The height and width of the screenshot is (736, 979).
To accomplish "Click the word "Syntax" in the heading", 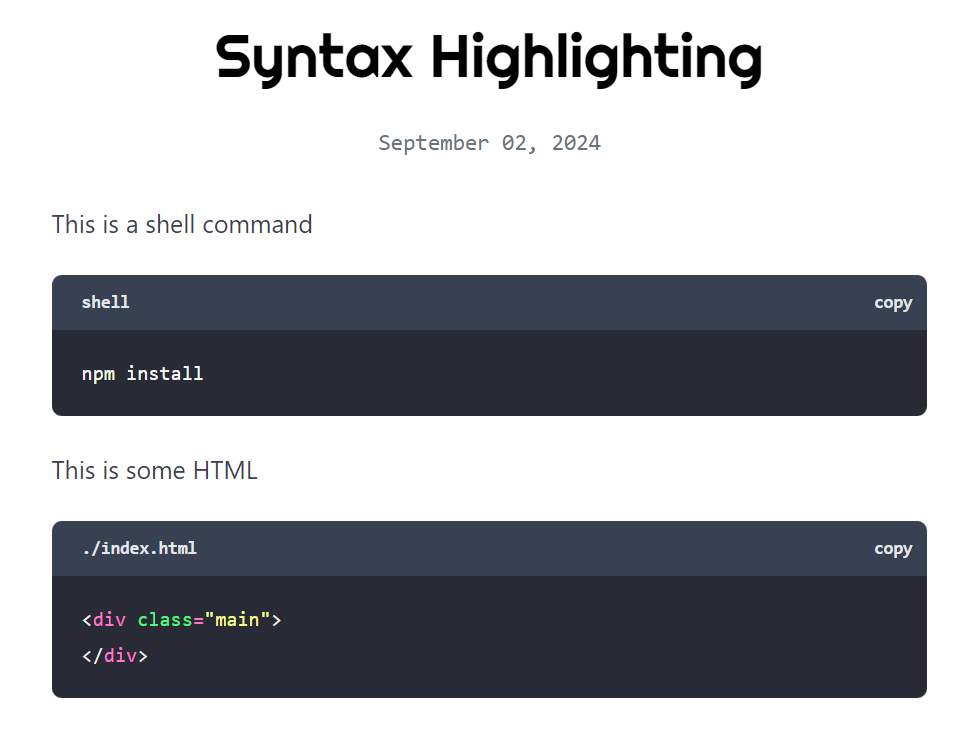I will (x=313, y=57).
